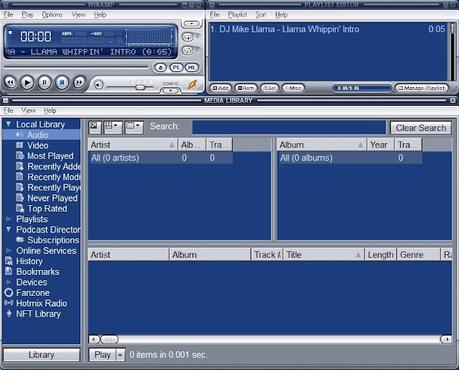The image size is (459, 370).
Task: Open the Sort menu in Playlist Editor
Action: (261, 15)
